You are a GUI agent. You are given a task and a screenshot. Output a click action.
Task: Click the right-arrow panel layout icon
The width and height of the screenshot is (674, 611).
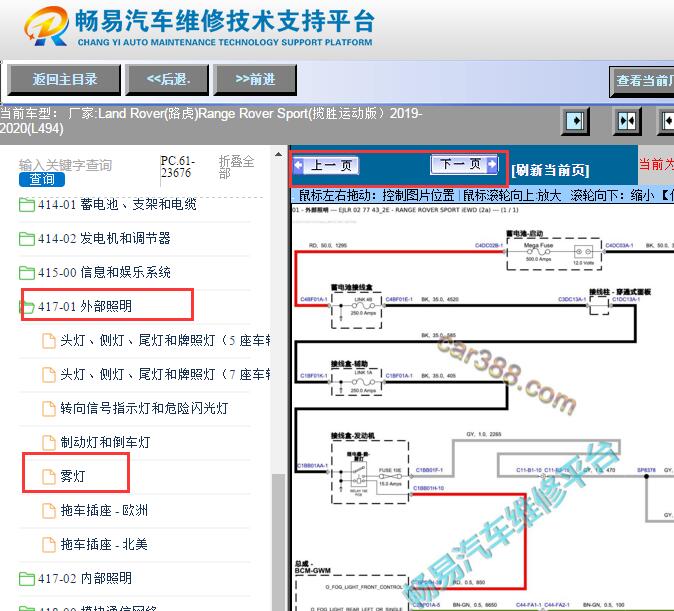[576, 121]
